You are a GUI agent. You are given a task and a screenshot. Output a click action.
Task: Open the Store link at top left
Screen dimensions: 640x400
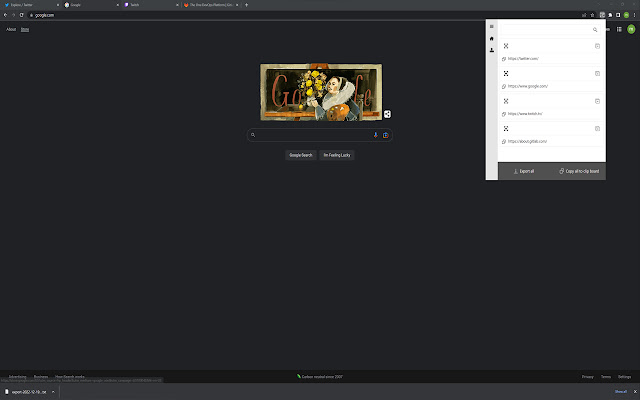tap(25, 29)
